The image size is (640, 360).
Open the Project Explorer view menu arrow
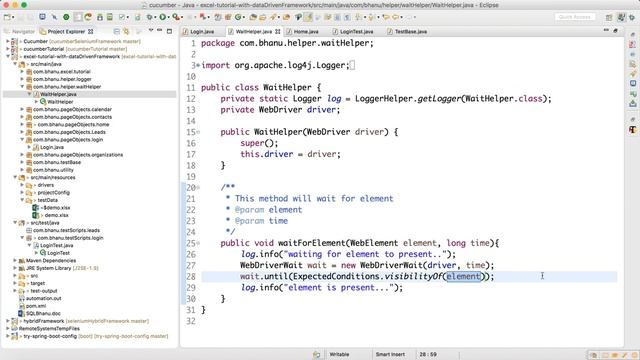coord(151,30)
